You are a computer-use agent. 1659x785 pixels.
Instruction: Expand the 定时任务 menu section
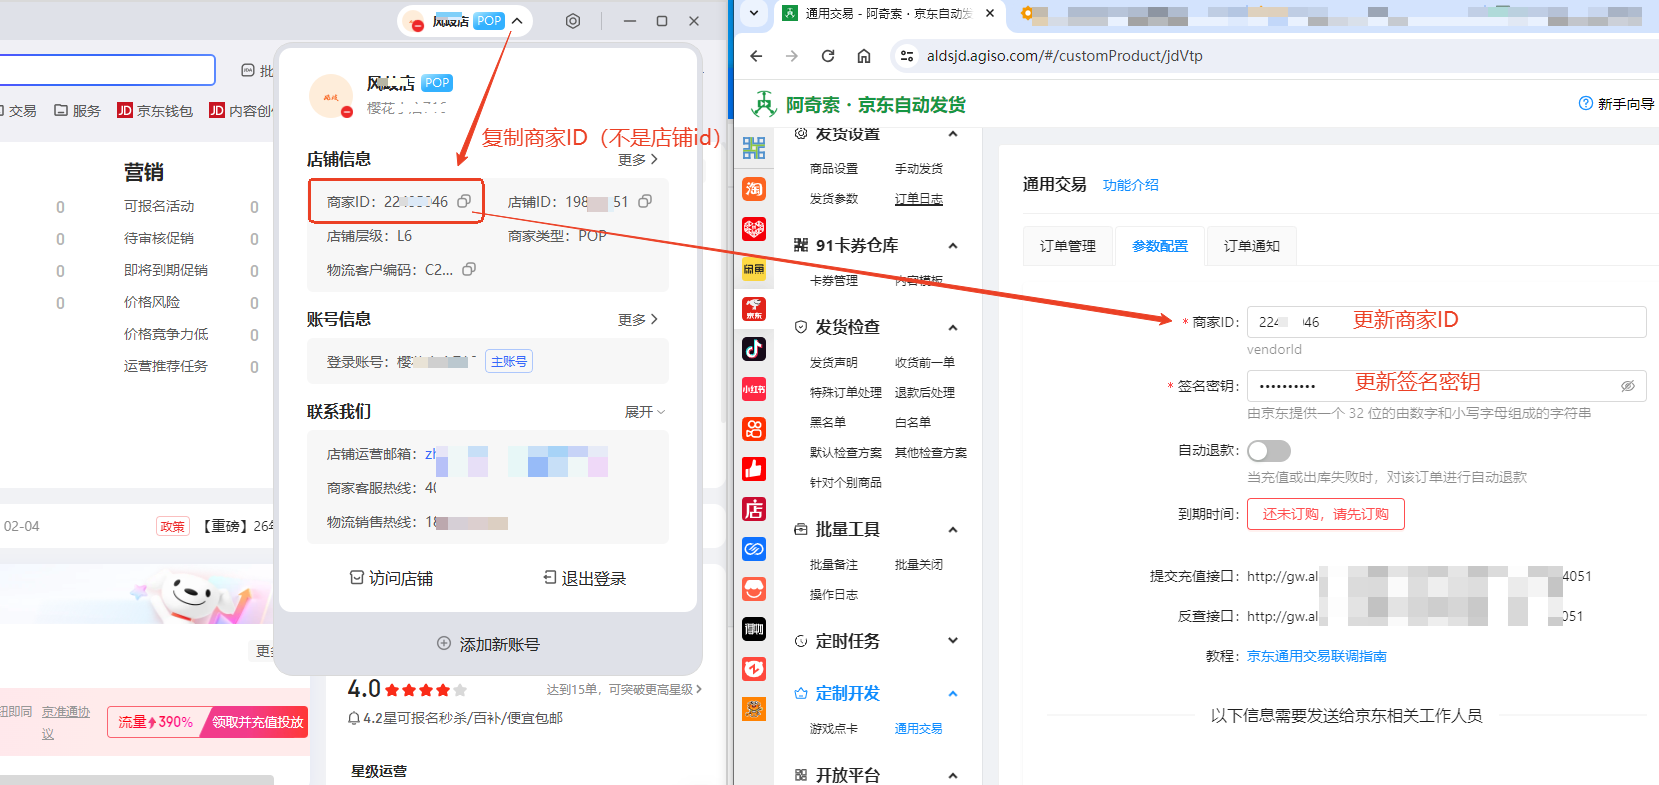[x=953, y=641]
